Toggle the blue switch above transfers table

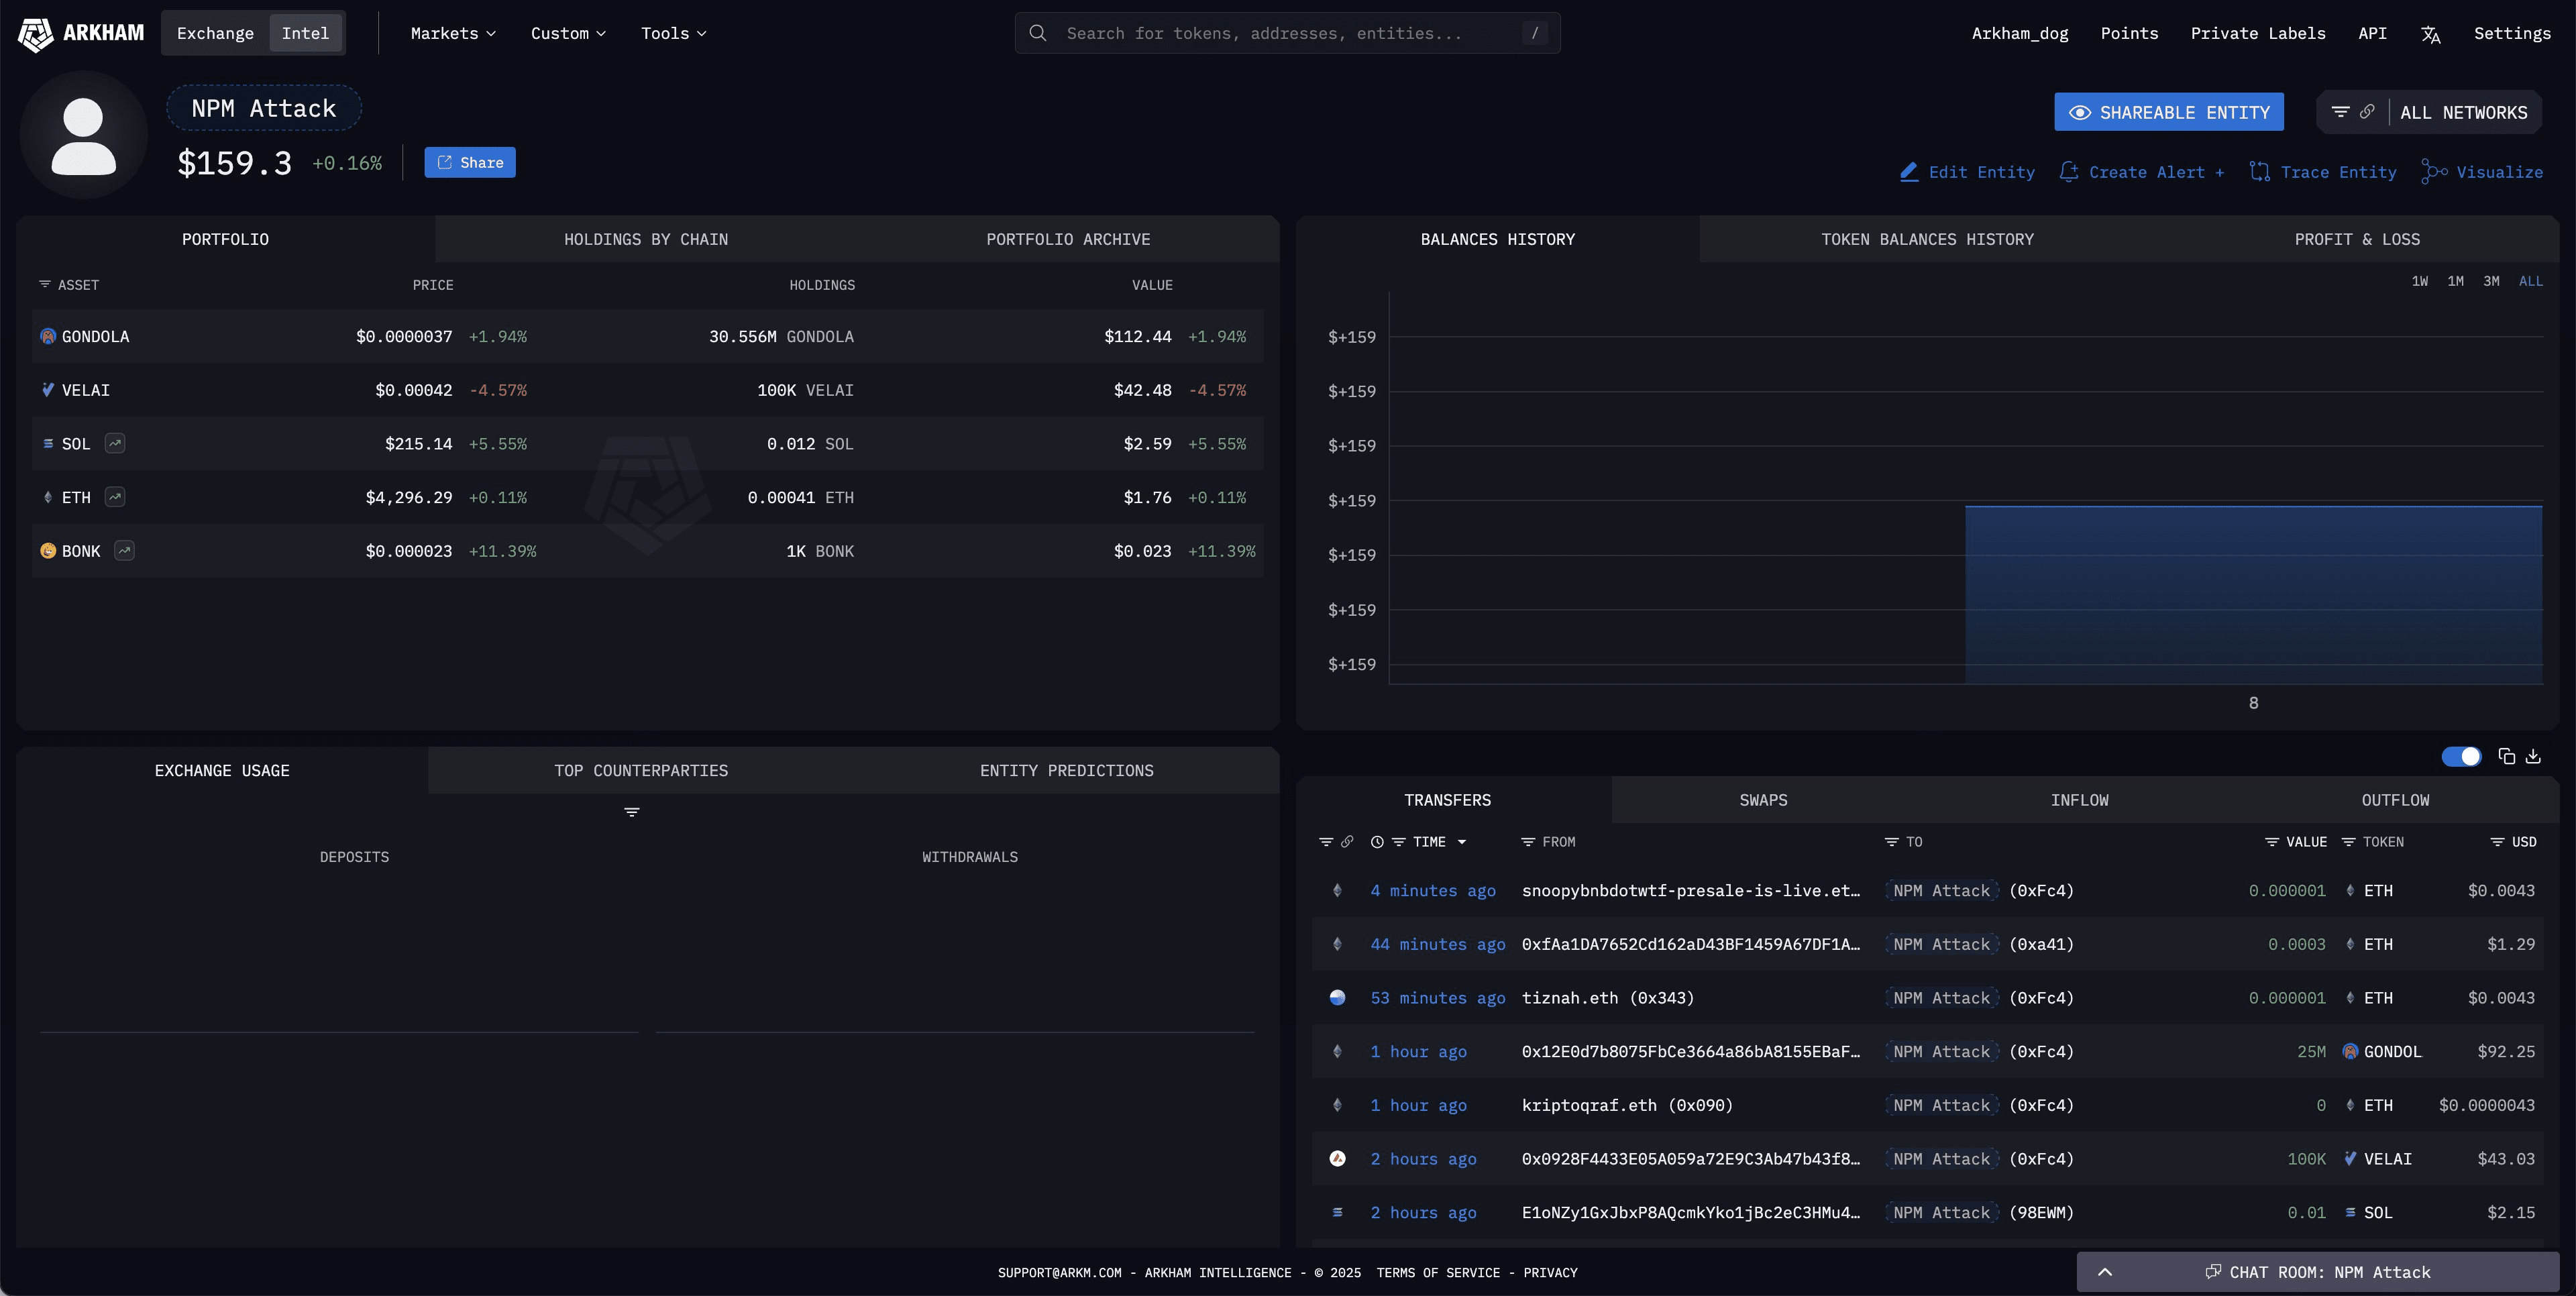[x=2461, y=756]
